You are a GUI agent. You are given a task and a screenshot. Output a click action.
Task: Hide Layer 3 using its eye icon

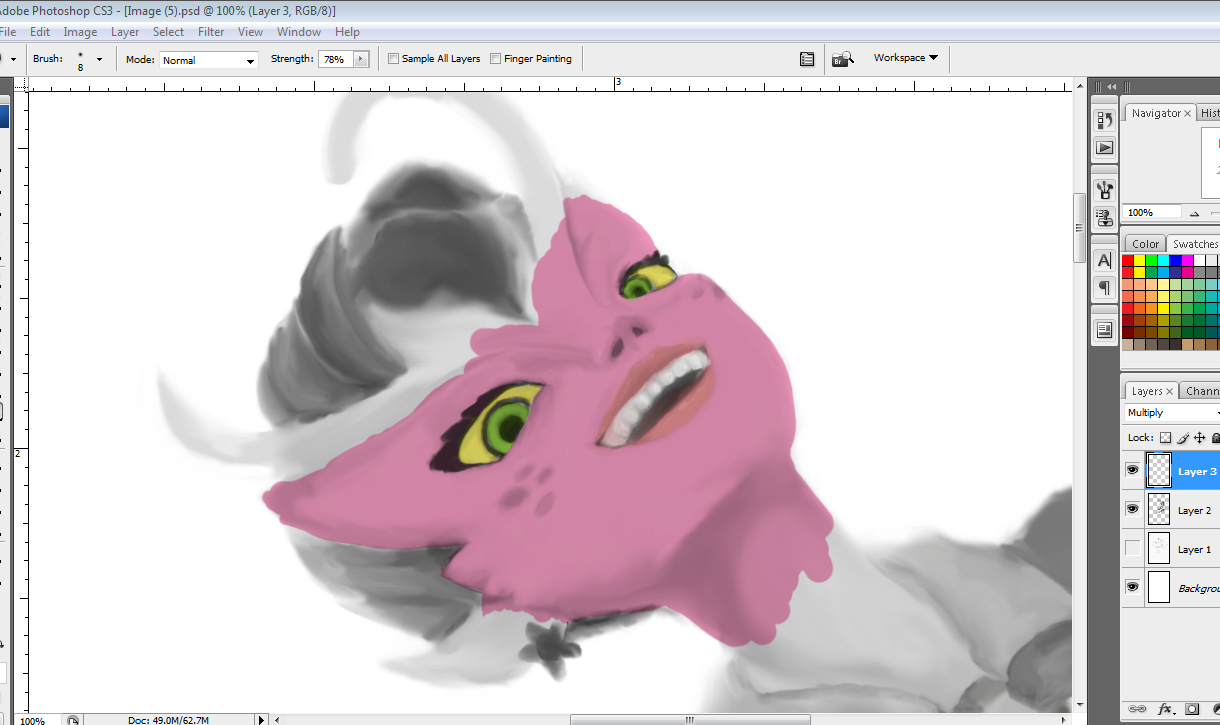[x=1132, y=470]
